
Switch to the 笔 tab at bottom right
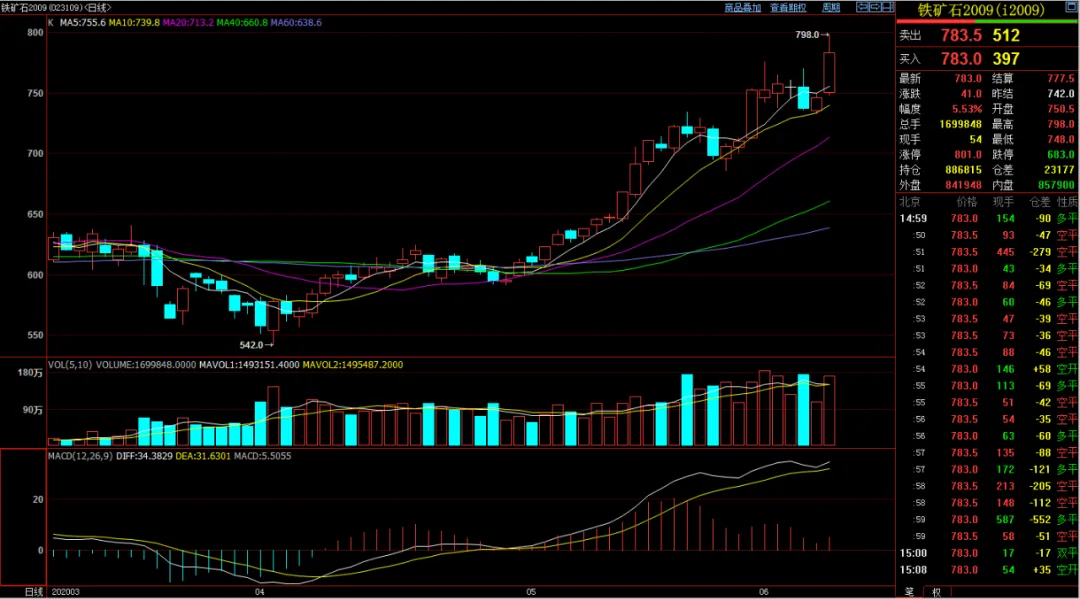pos(909,592)
